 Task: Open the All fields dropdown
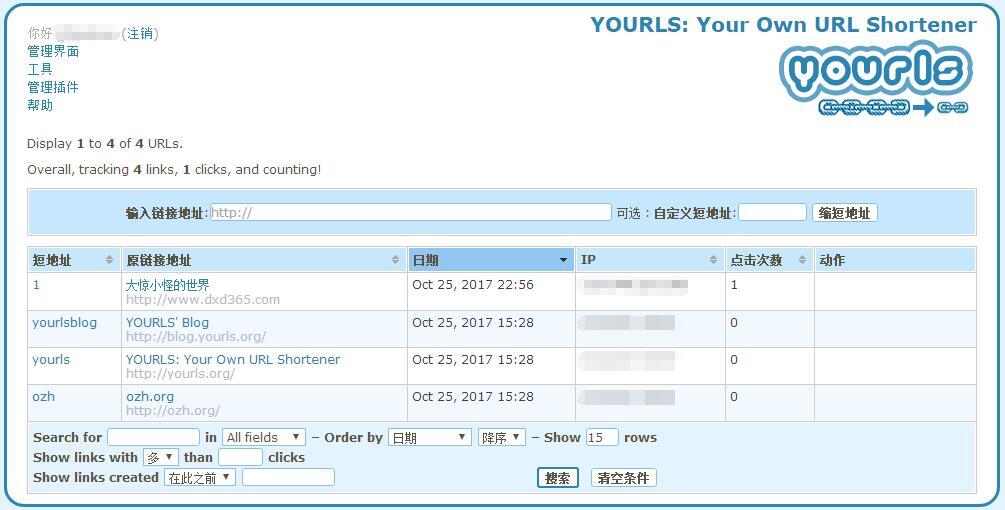coord(264,438)
